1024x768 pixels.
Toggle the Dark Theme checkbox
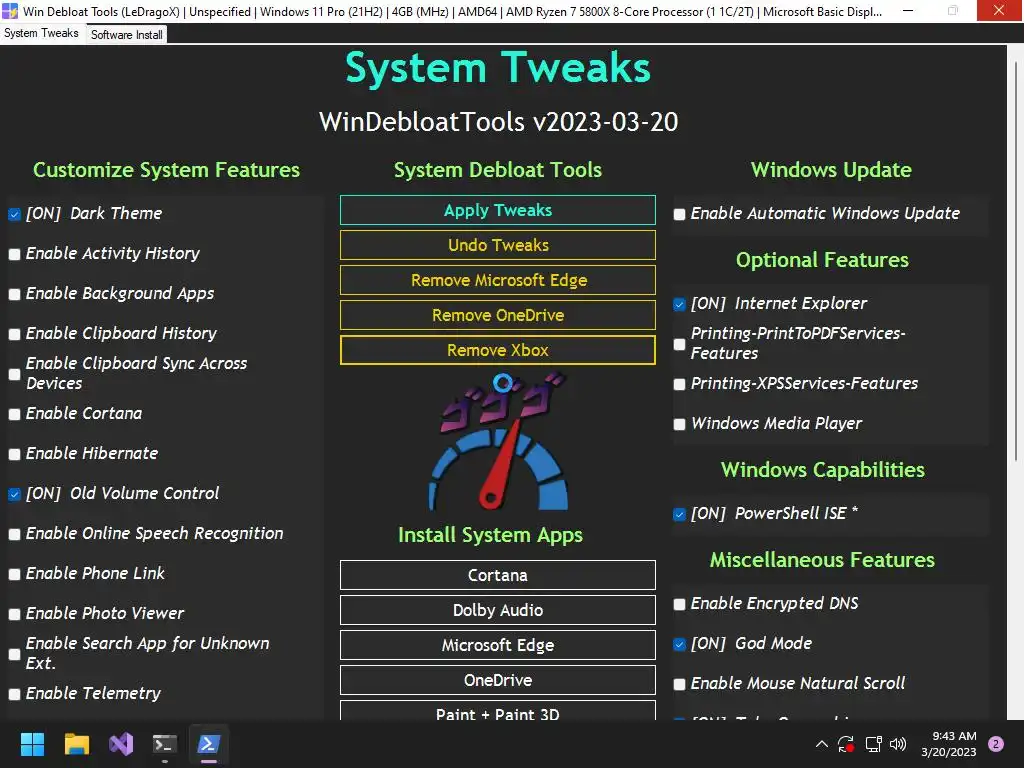pos(14,214)
